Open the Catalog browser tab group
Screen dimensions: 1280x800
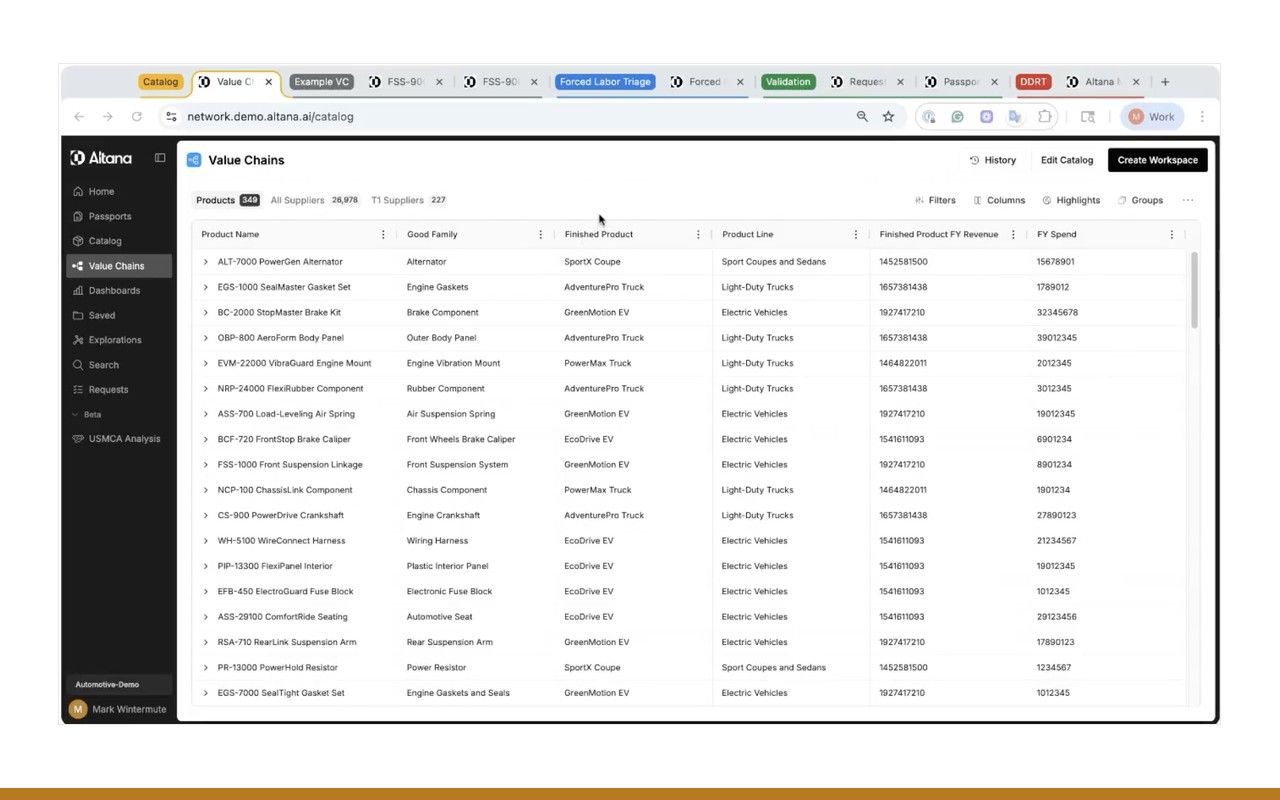coord(160,82)
